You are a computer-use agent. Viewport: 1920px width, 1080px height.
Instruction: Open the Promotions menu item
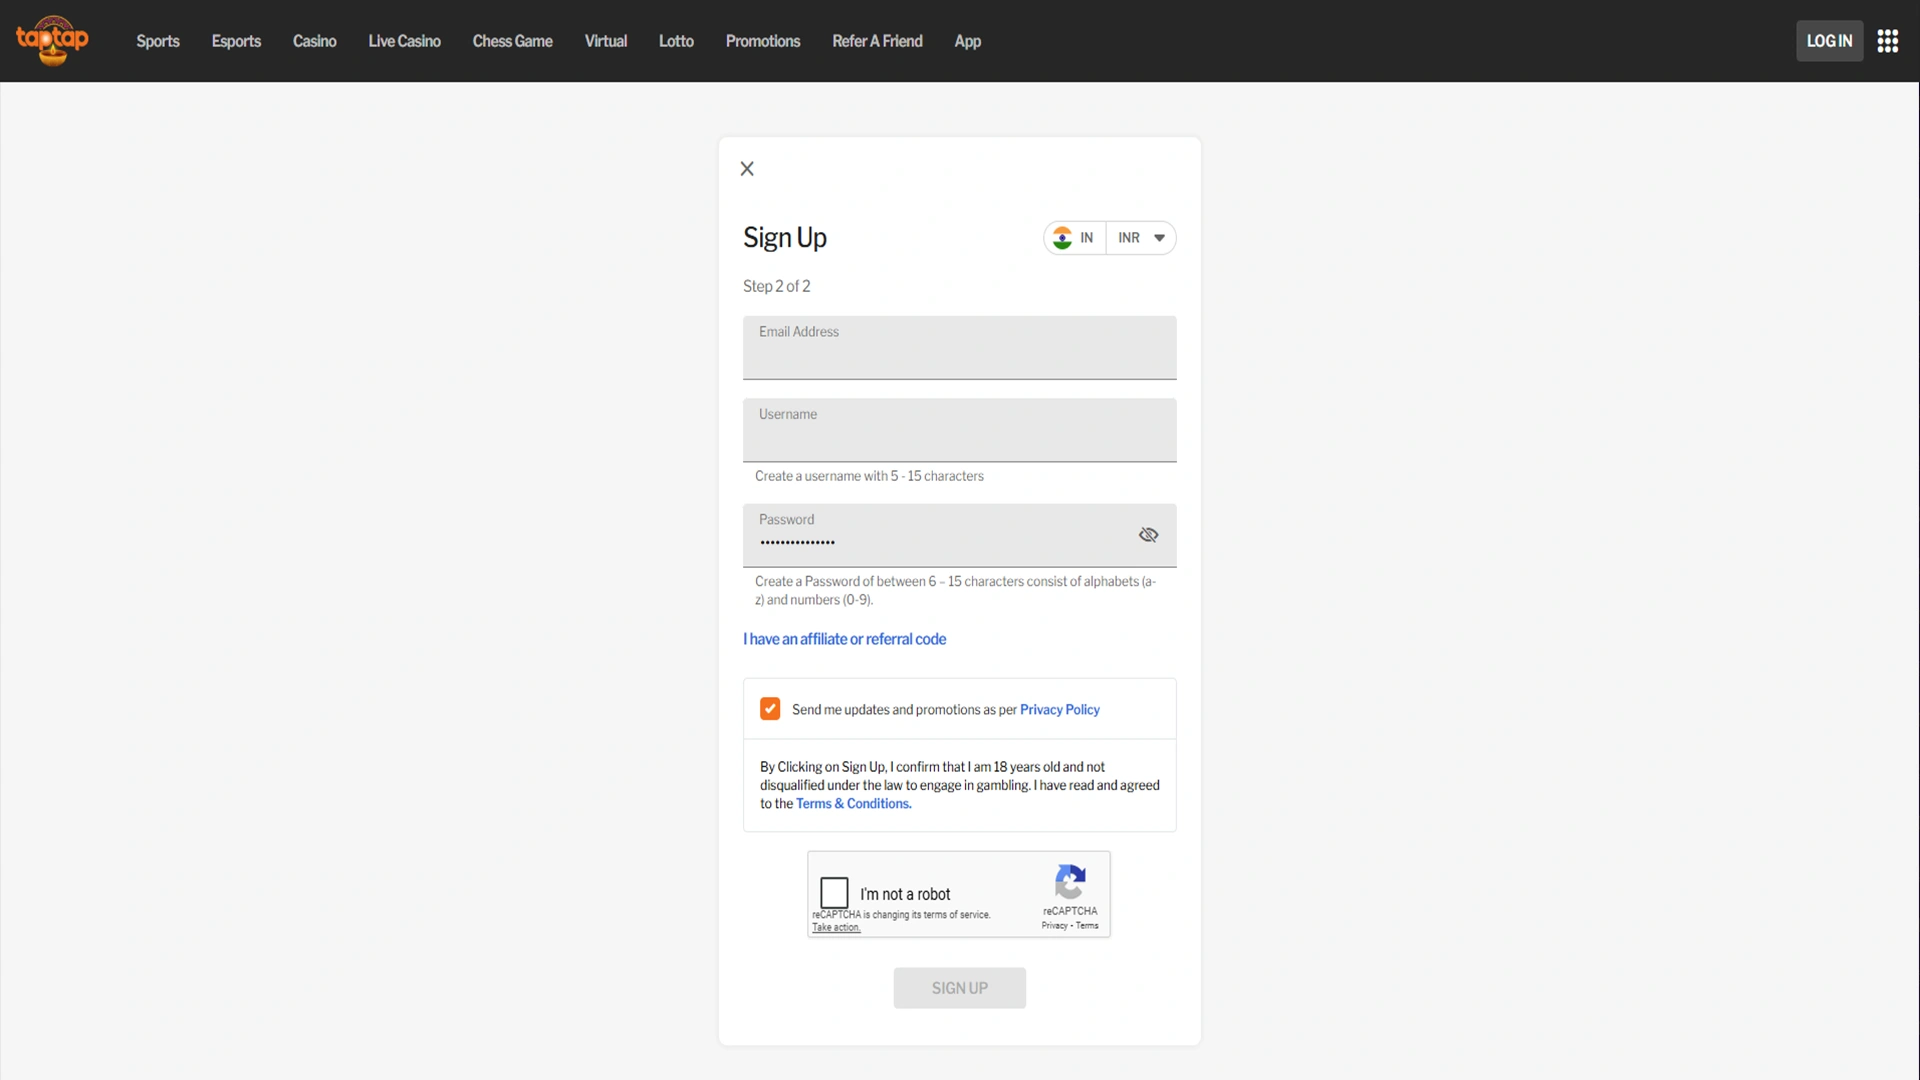(762, 41)
